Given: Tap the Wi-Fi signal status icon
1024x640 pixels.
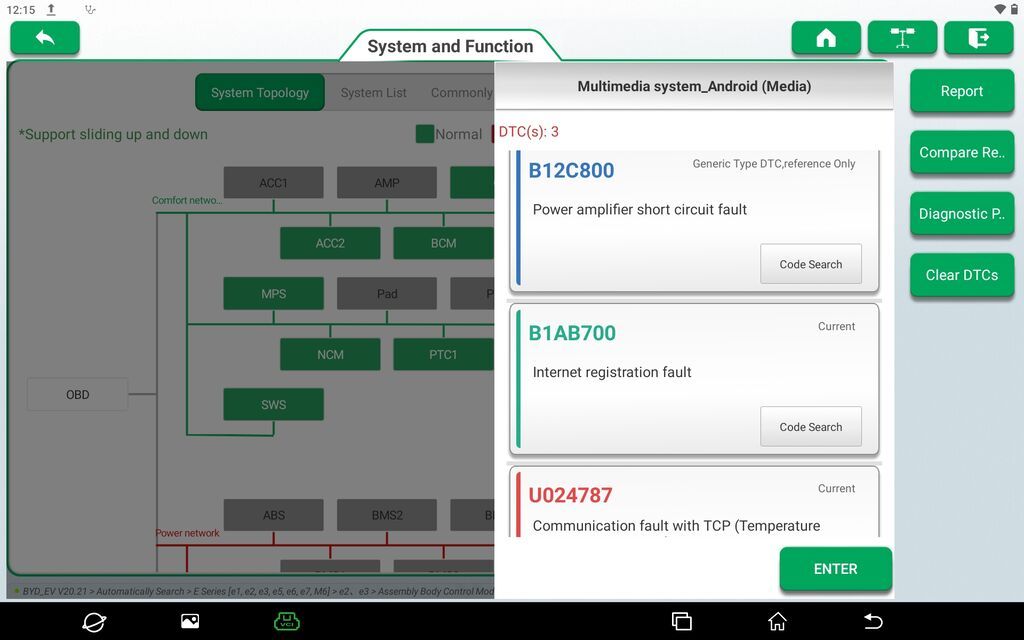Looking at the screenshot, I should [x=999, y=9].
